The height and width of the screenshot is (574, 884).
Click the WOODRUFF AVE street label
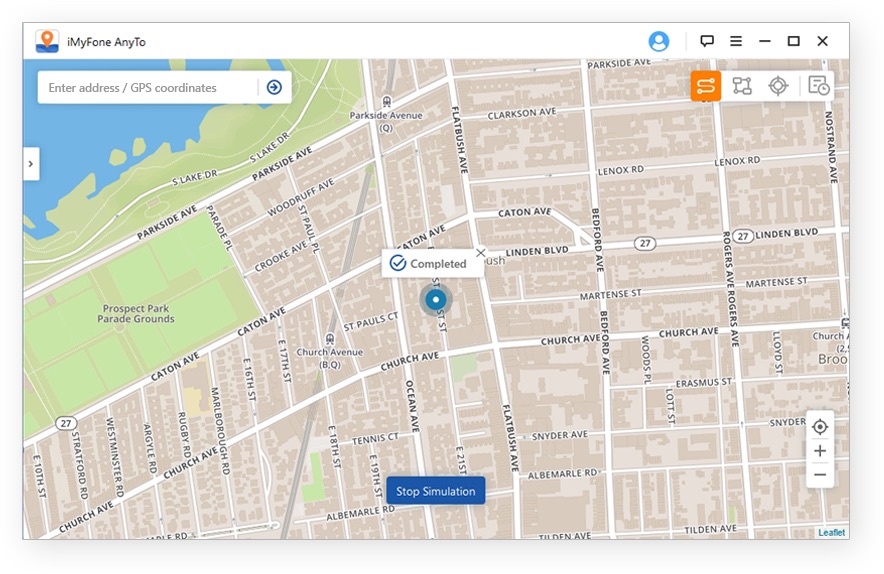click(300, 197)
